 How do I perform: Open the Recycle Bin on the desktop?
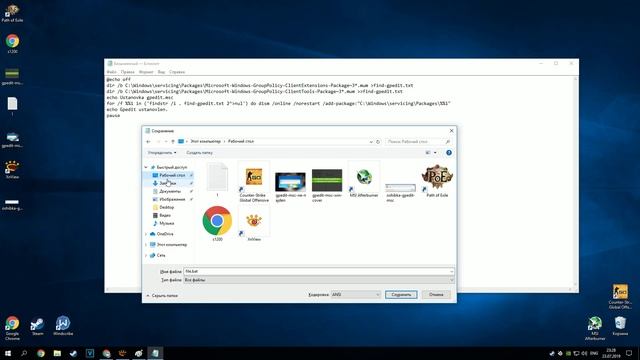[620, 326]
